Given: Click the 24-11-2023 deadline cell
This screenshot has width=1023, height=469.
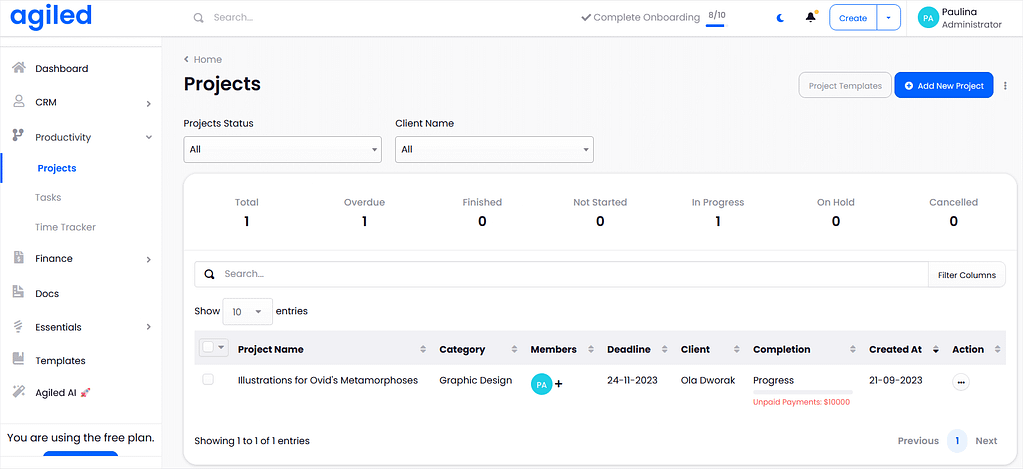Looking at the screenshot, I should pyautogui.click(x=632, y=380).
